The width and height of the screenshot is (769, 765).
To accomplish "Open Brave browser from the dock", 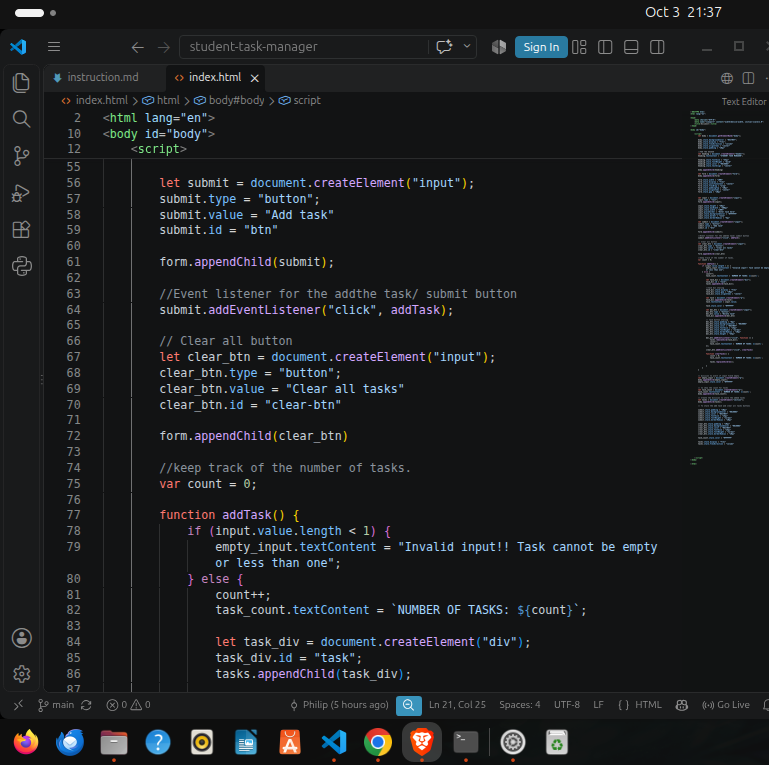I will (422, 742).
